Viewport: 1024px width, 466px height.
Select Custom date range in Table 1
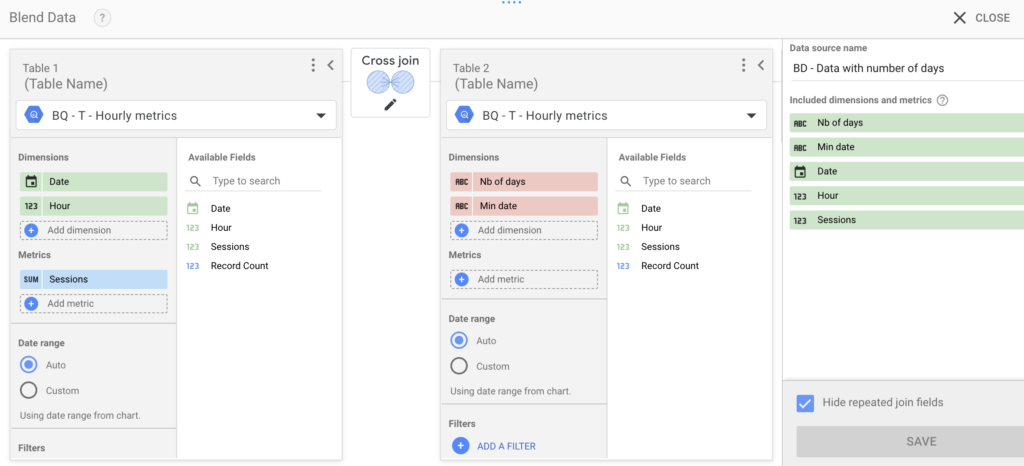(x=29, y=390)
